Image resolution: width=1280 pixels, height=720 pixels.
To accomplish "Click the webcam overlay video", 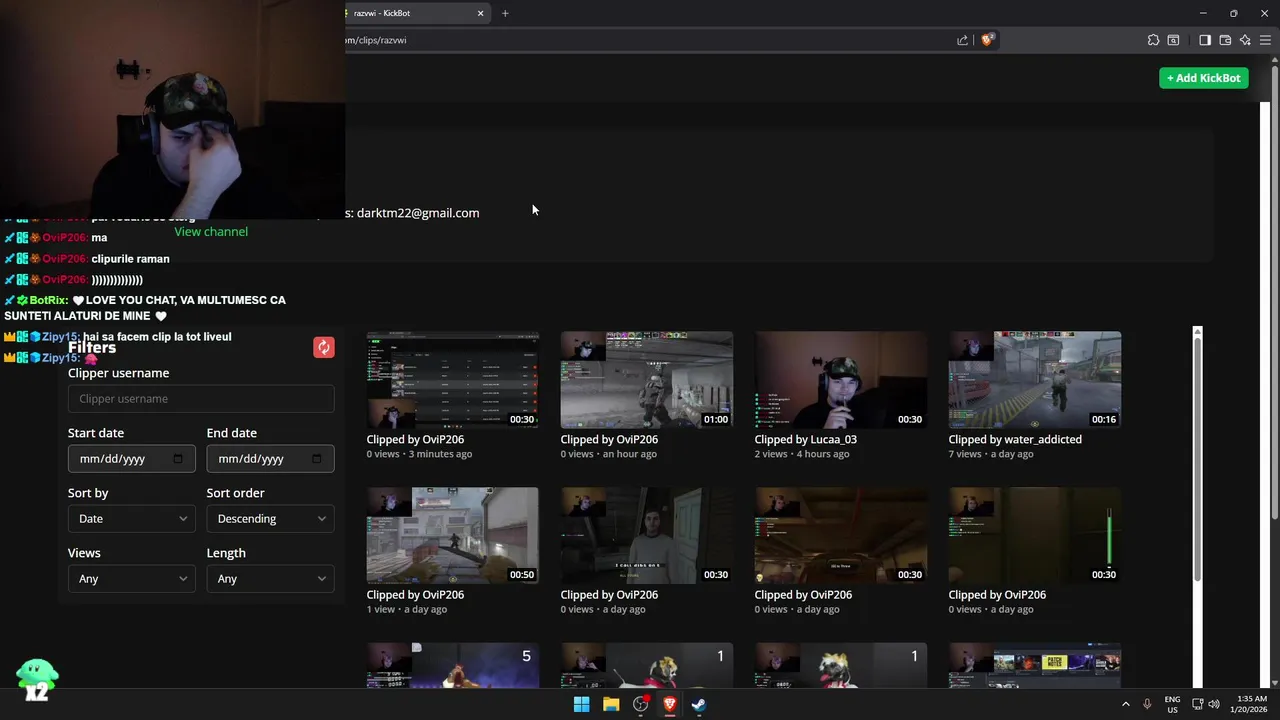I will coord(172,108).
